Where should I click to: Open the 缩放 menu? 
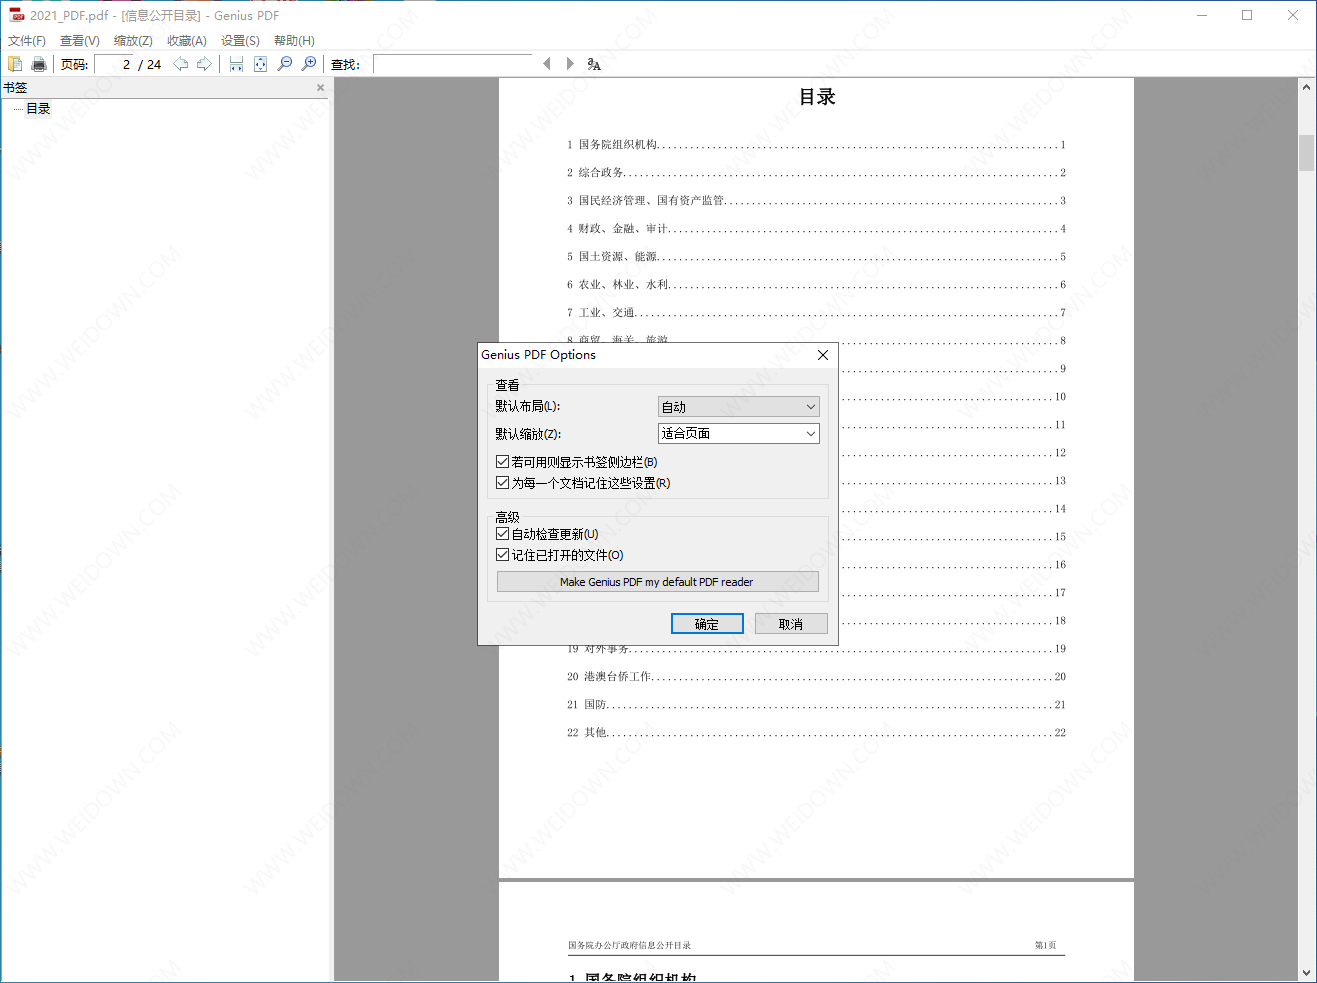[x=133, y=41]
